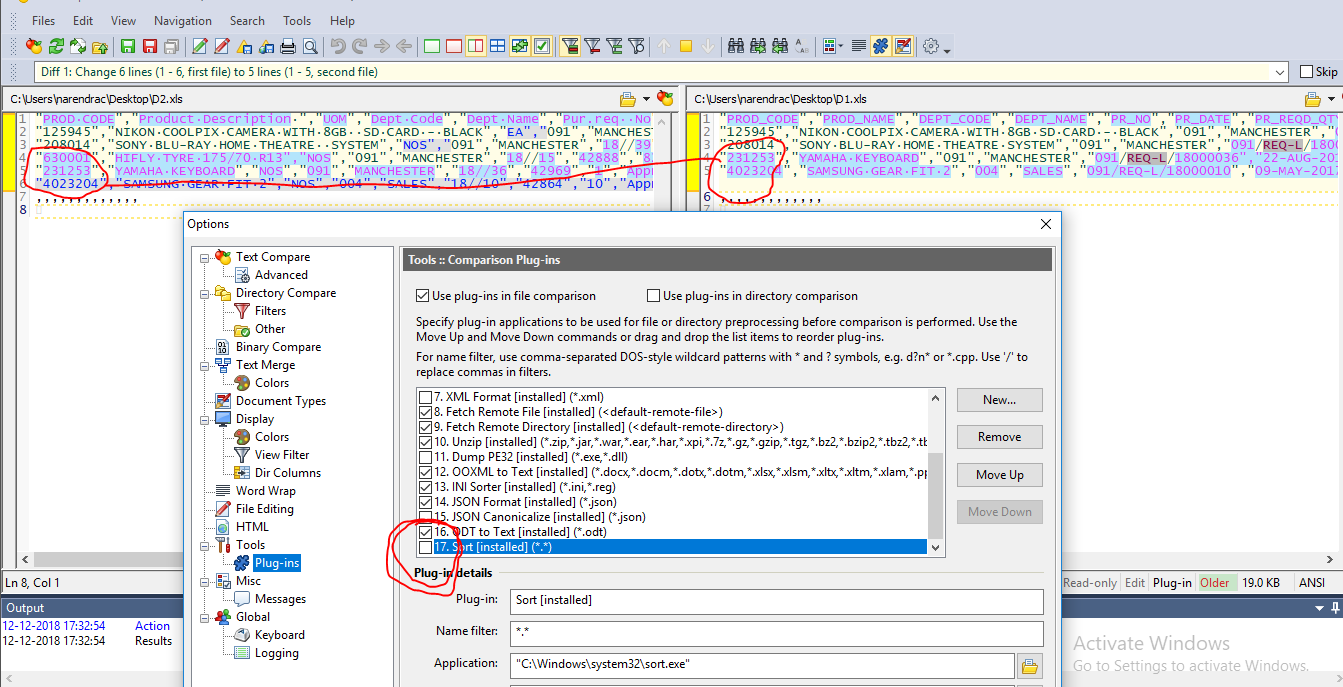Show only first file green pane icon
This screenshot has height=687, width=1343.
432,46
